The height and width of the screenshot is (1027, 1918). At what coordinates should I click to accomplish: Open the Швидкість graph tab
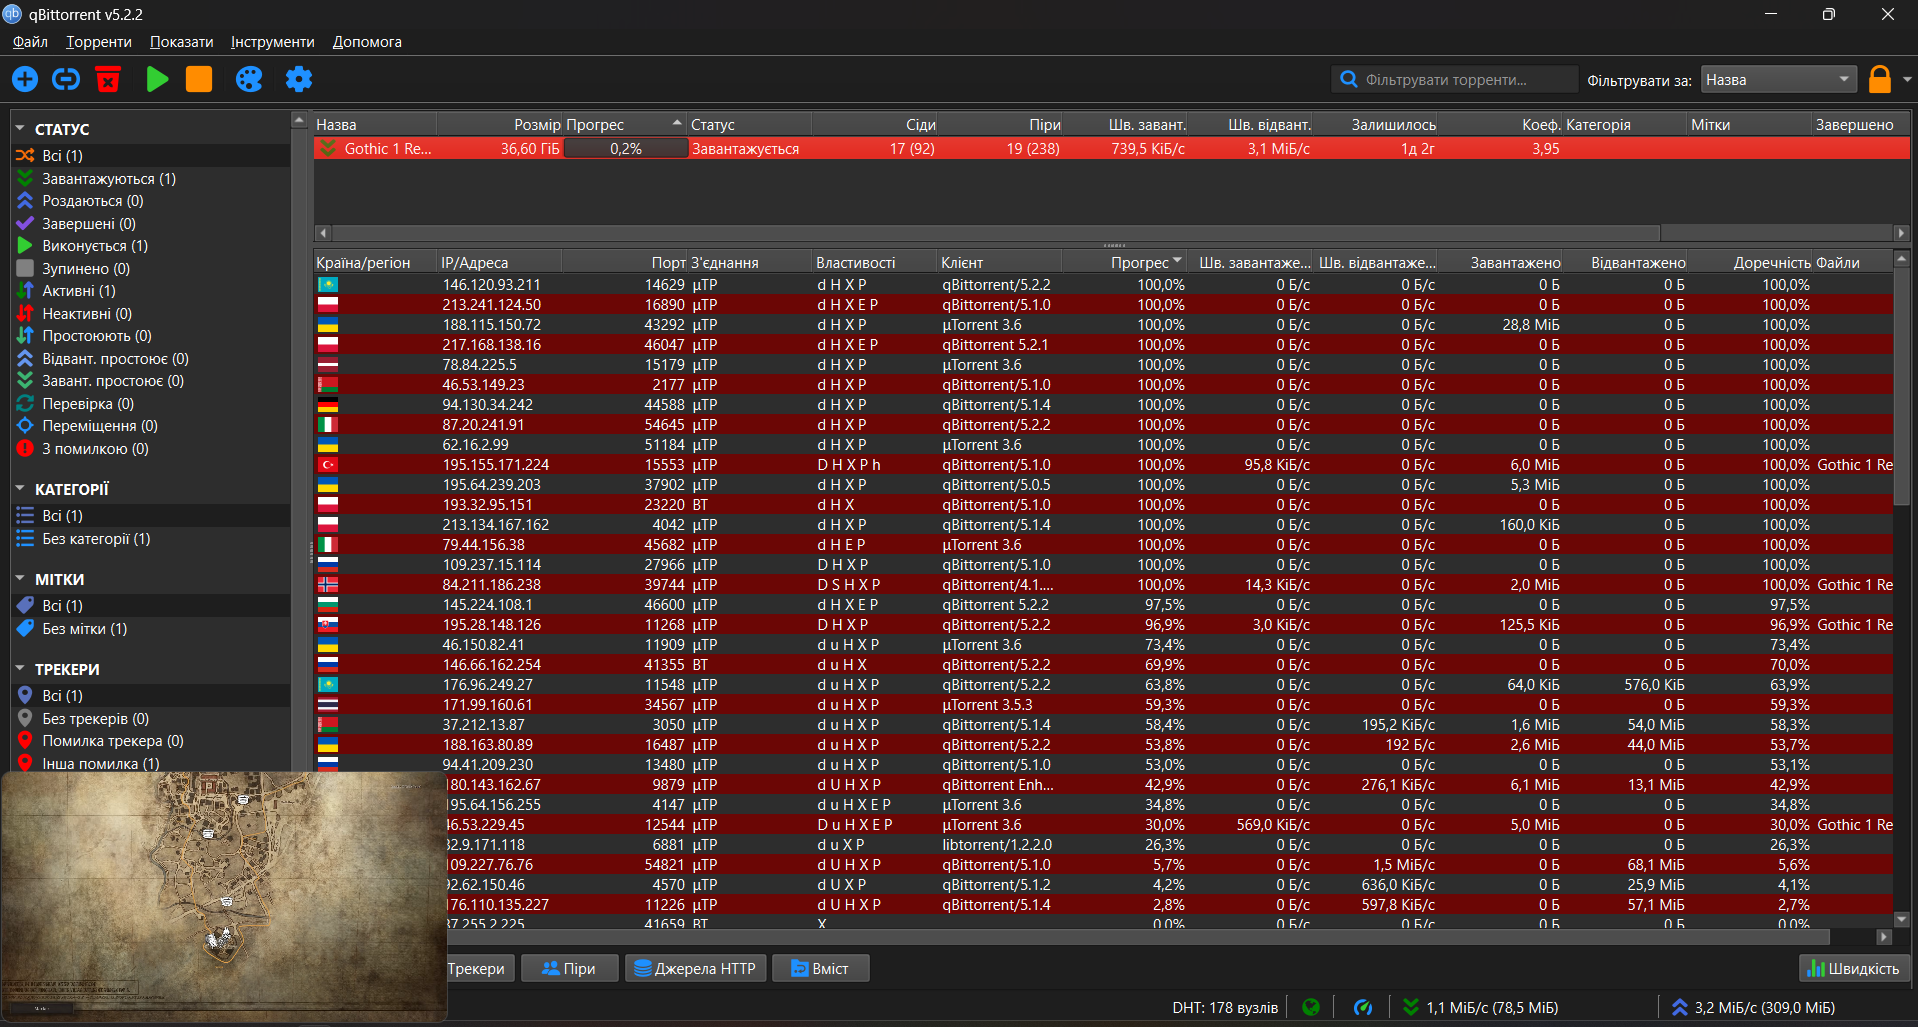(1853, 968)
